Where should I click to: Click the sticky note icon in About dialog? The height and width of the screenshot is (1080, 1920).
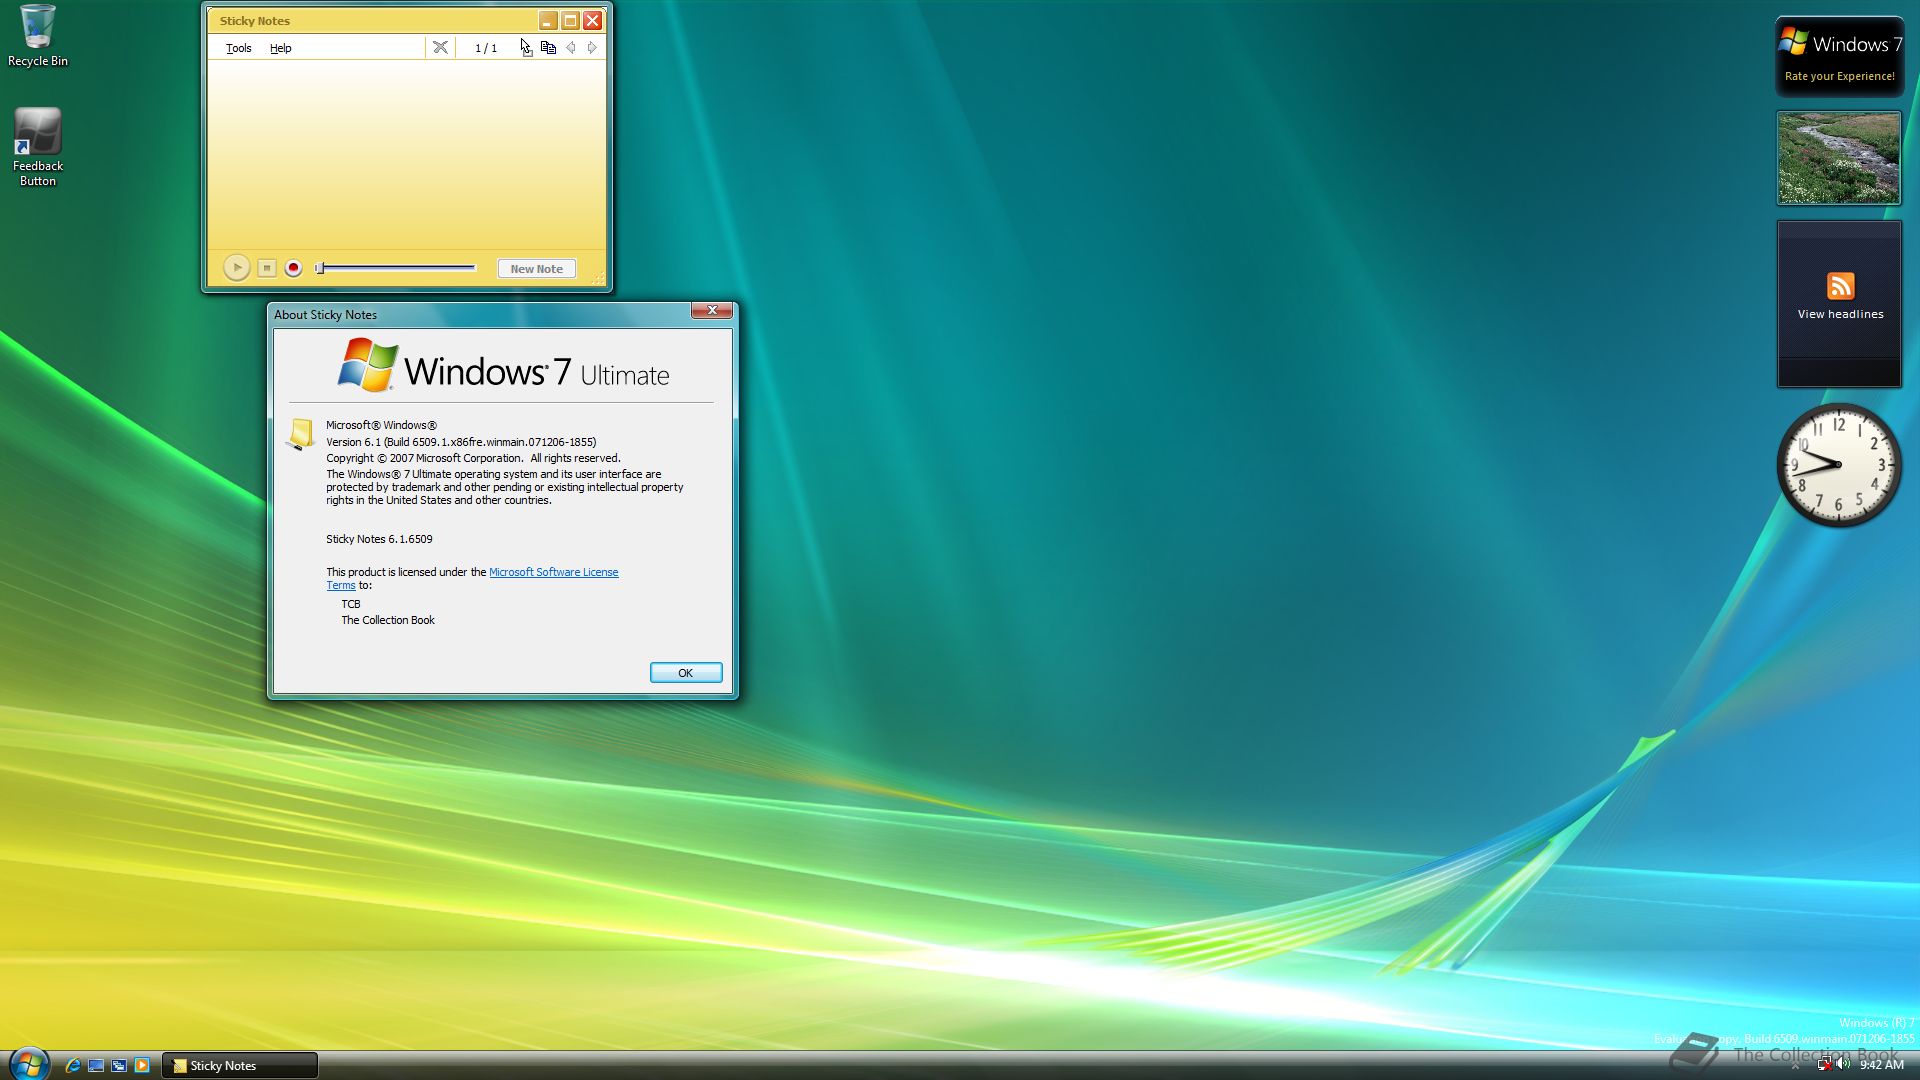click(300, 434)
